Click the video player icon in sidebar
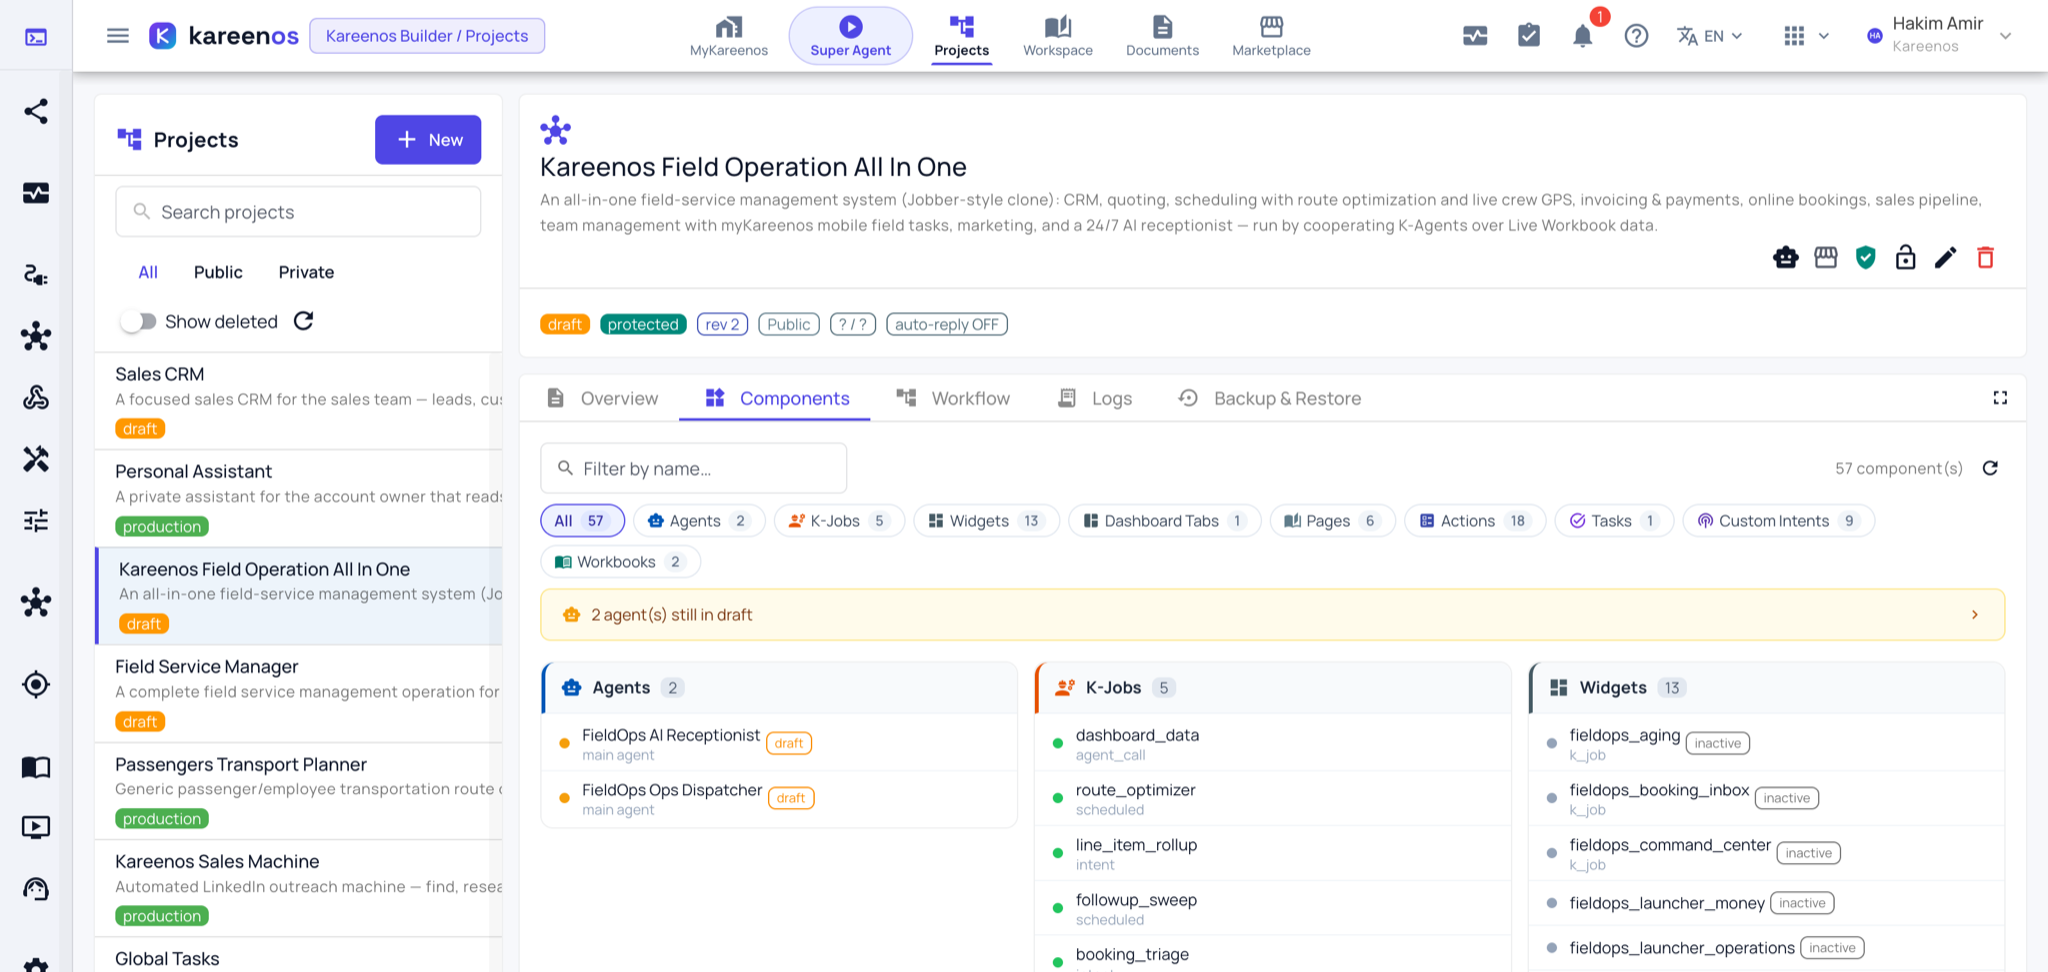The width and height of the screenshot is (2048, 972). [x=36, y=827]
